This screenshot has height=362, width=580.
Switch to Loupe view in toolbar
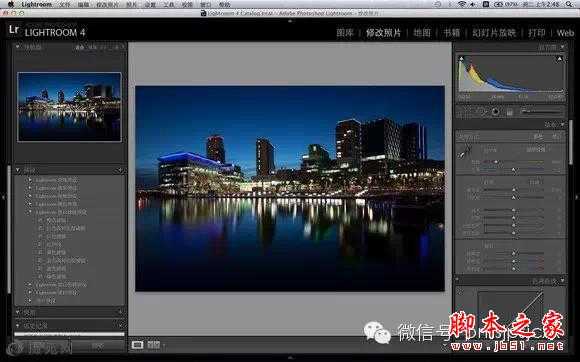pos(137,345)
